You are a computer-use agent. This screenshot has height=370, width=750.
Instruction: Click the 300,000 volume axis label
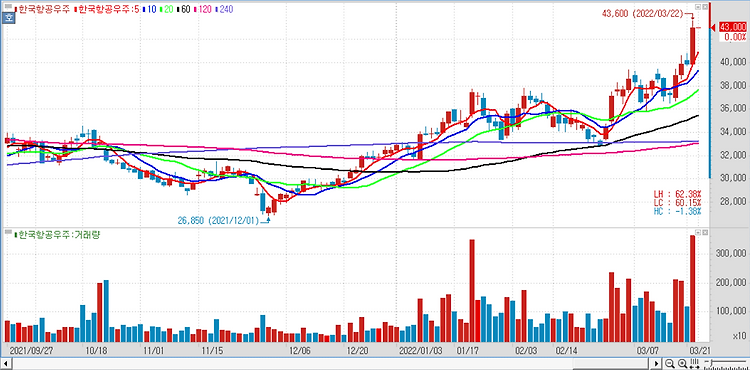click(731, 253)
